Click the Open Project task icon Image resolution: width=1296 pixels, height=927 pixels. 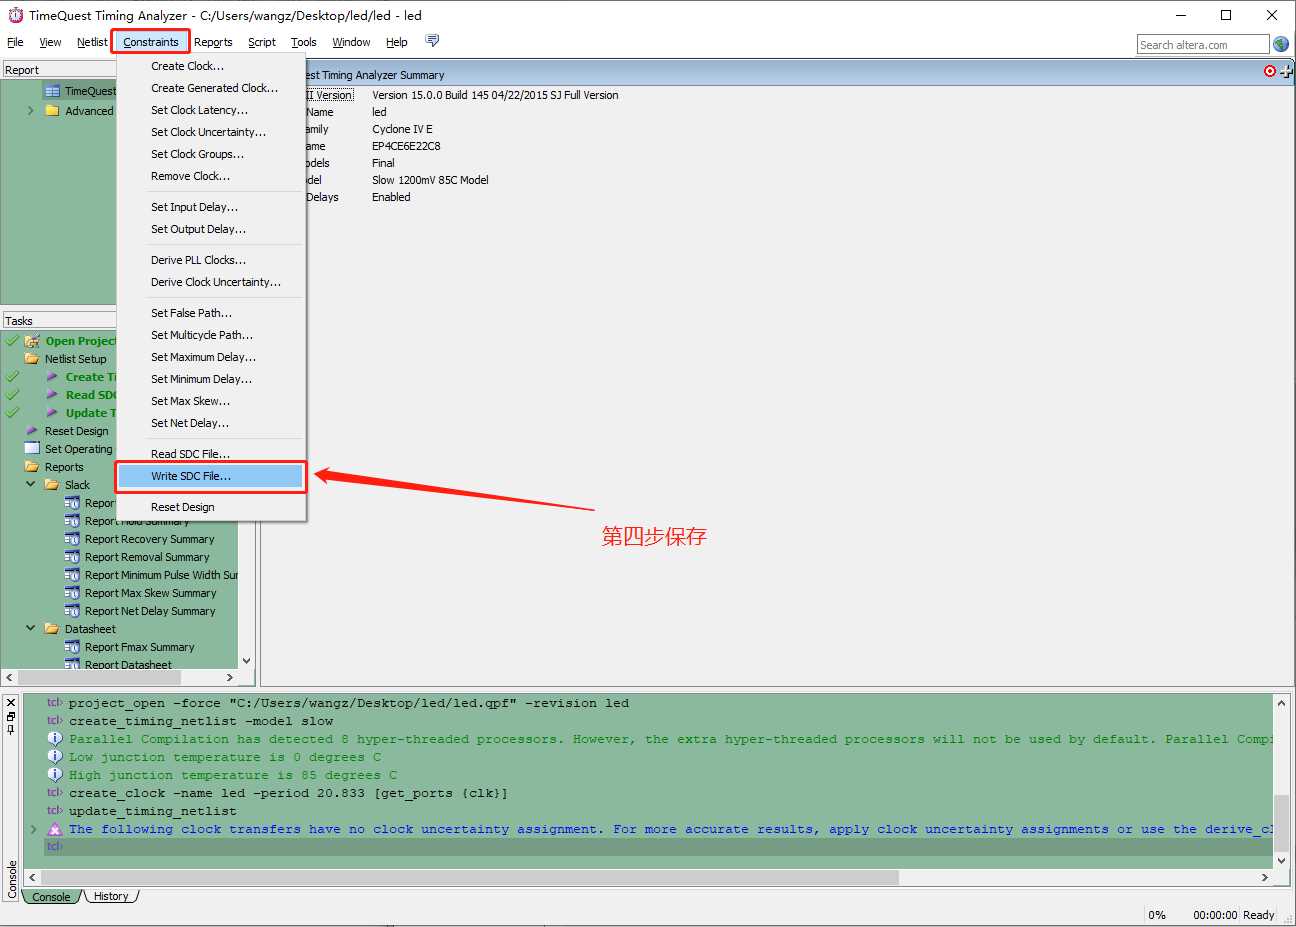coord(32,341)
